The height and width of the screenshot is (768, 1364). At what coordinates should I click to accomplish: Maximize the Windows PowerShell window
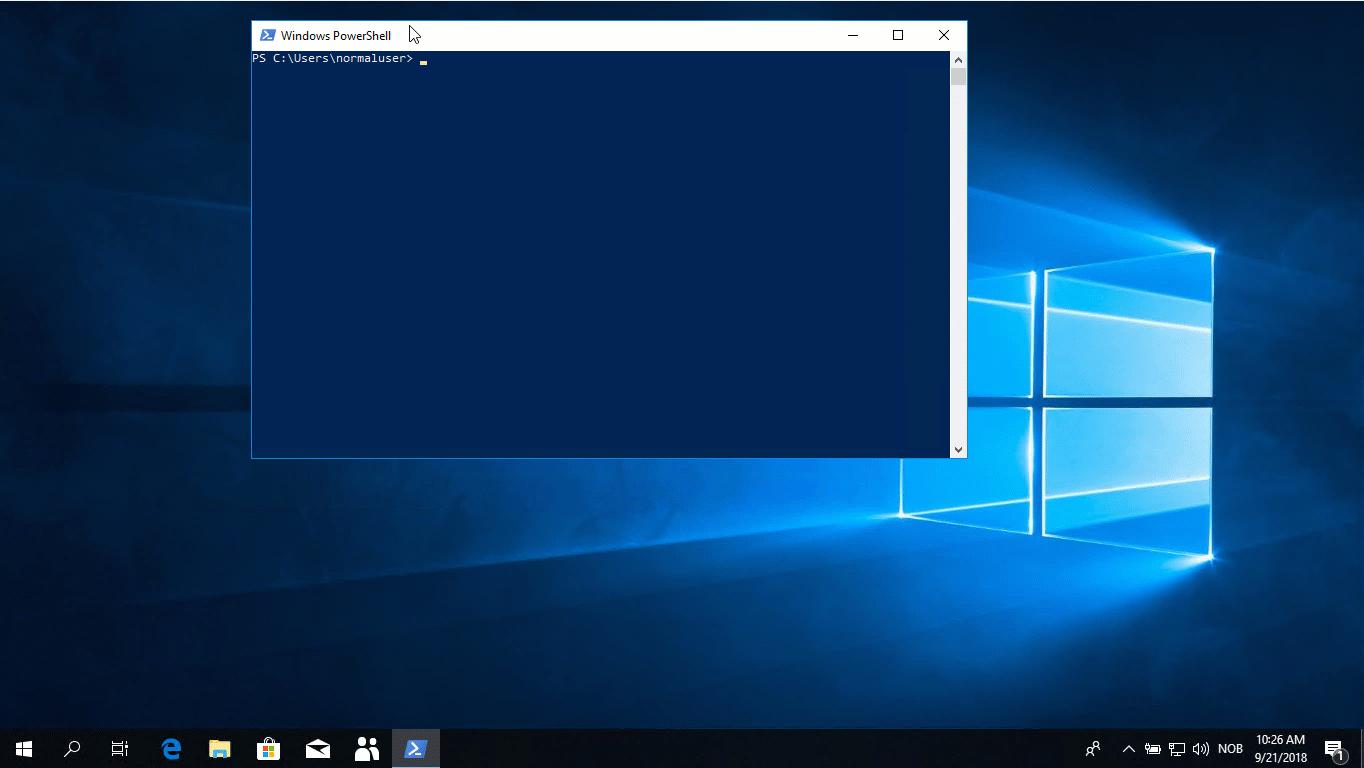pos(898,35)
